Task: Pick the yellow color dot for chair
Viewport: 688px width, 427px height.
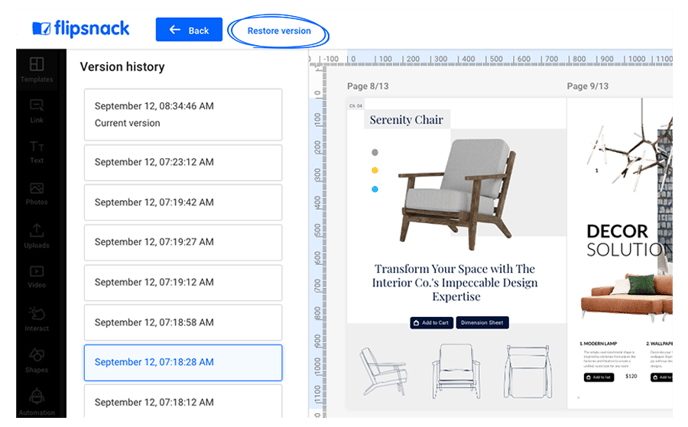Action: point(375,170)
